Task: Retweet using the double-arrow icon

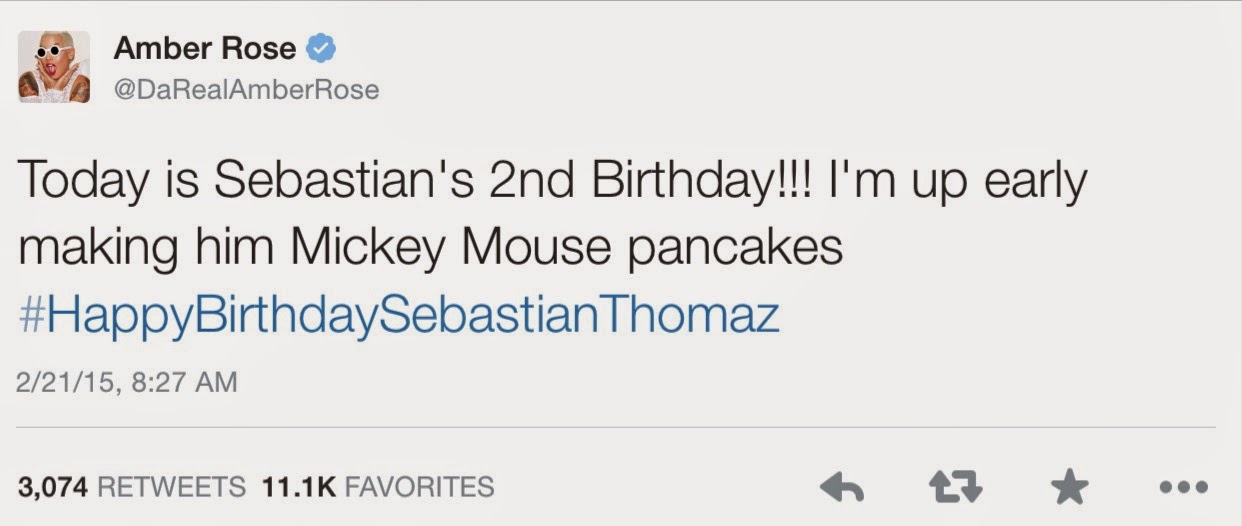Action: coord(955,488)
